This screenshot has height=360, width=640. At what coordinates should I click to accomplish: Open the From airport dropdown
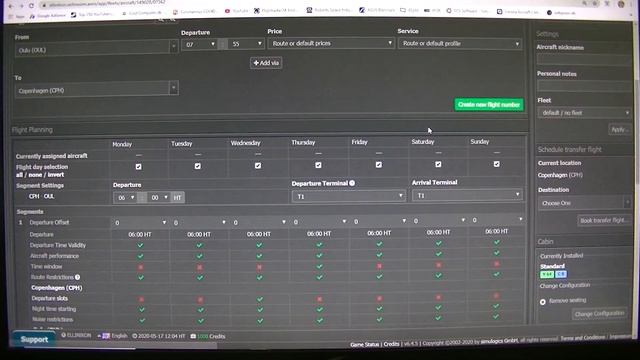pyautogui.click(x=96, y=49)
